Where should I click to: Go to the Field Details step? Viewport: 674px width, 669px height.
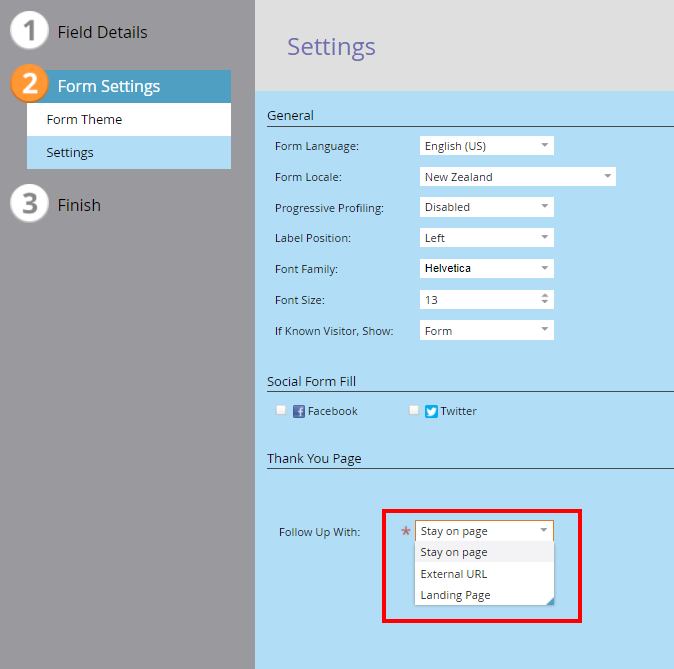tap(102, 32)
